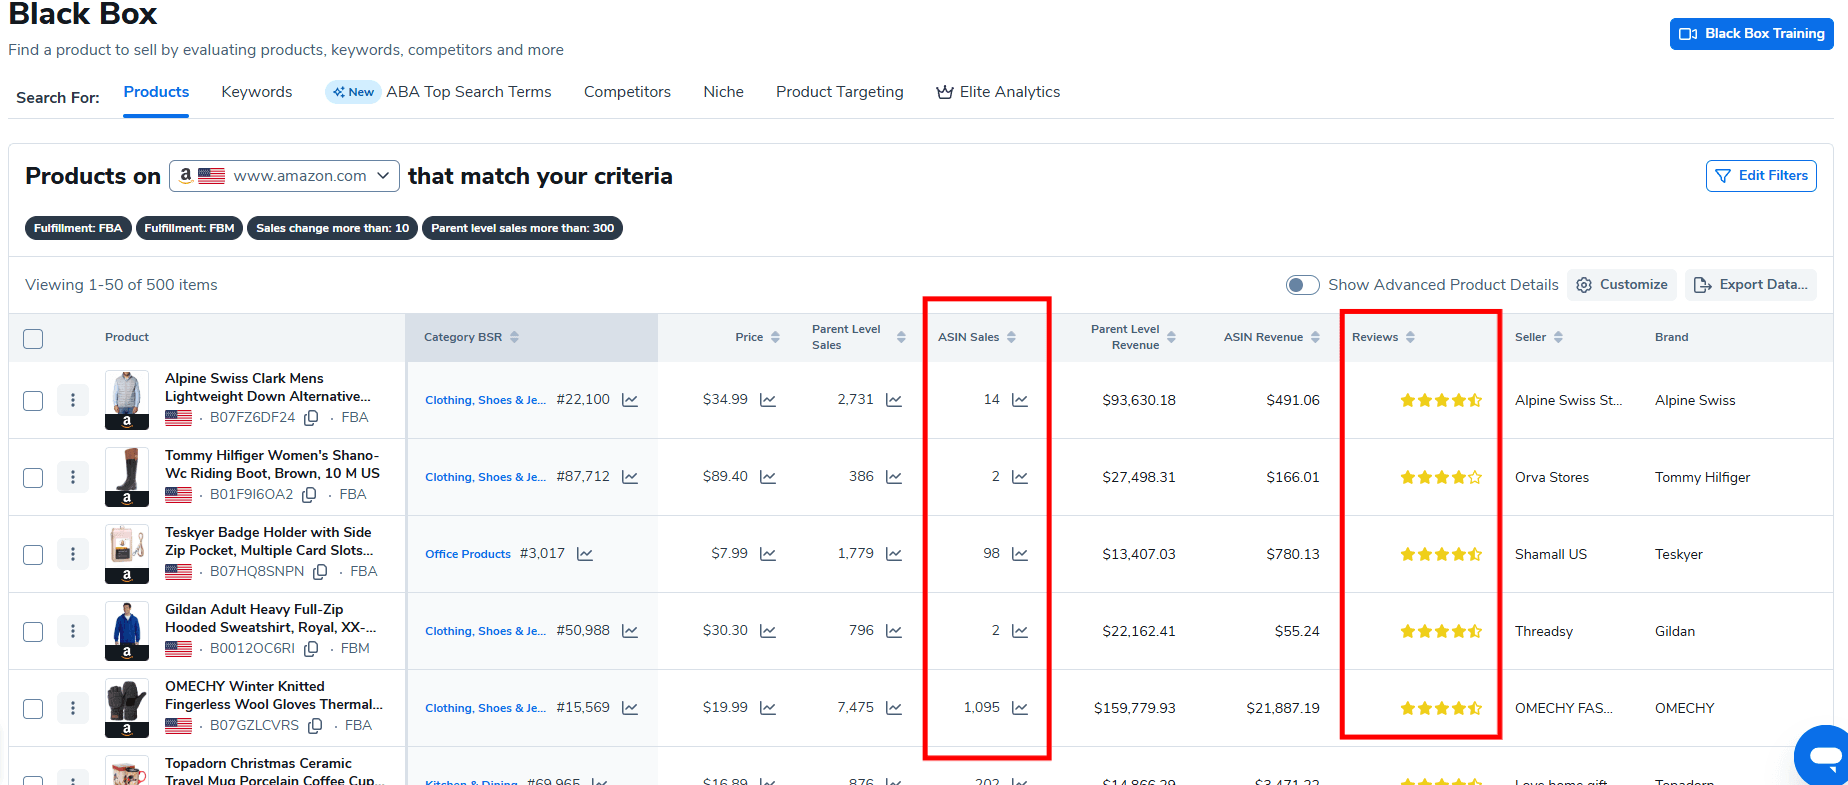The image size is (1848, 785).
Task: View price history chart for $30.30
Action: [768, 631]
